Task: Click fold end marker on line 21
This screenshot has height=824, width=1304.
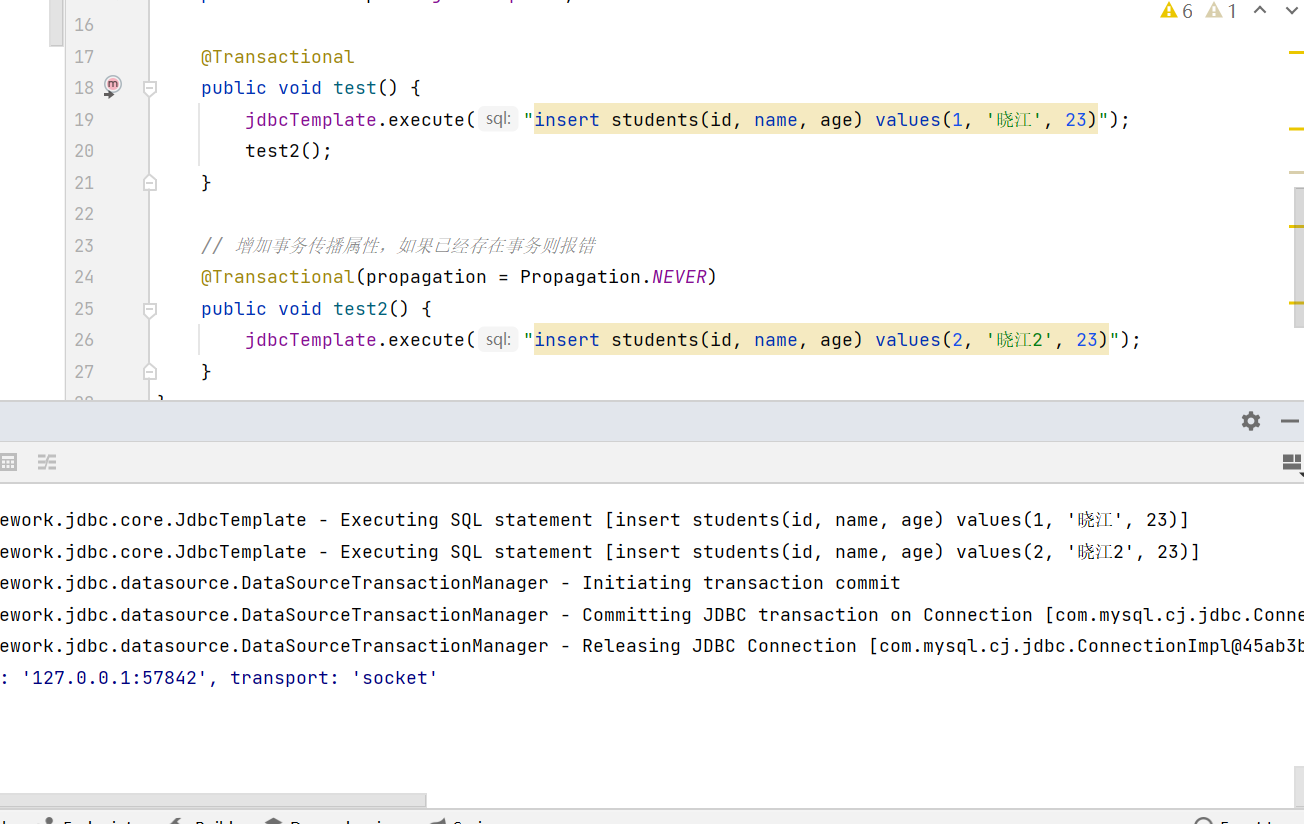Action: click(x=150, y=183)
